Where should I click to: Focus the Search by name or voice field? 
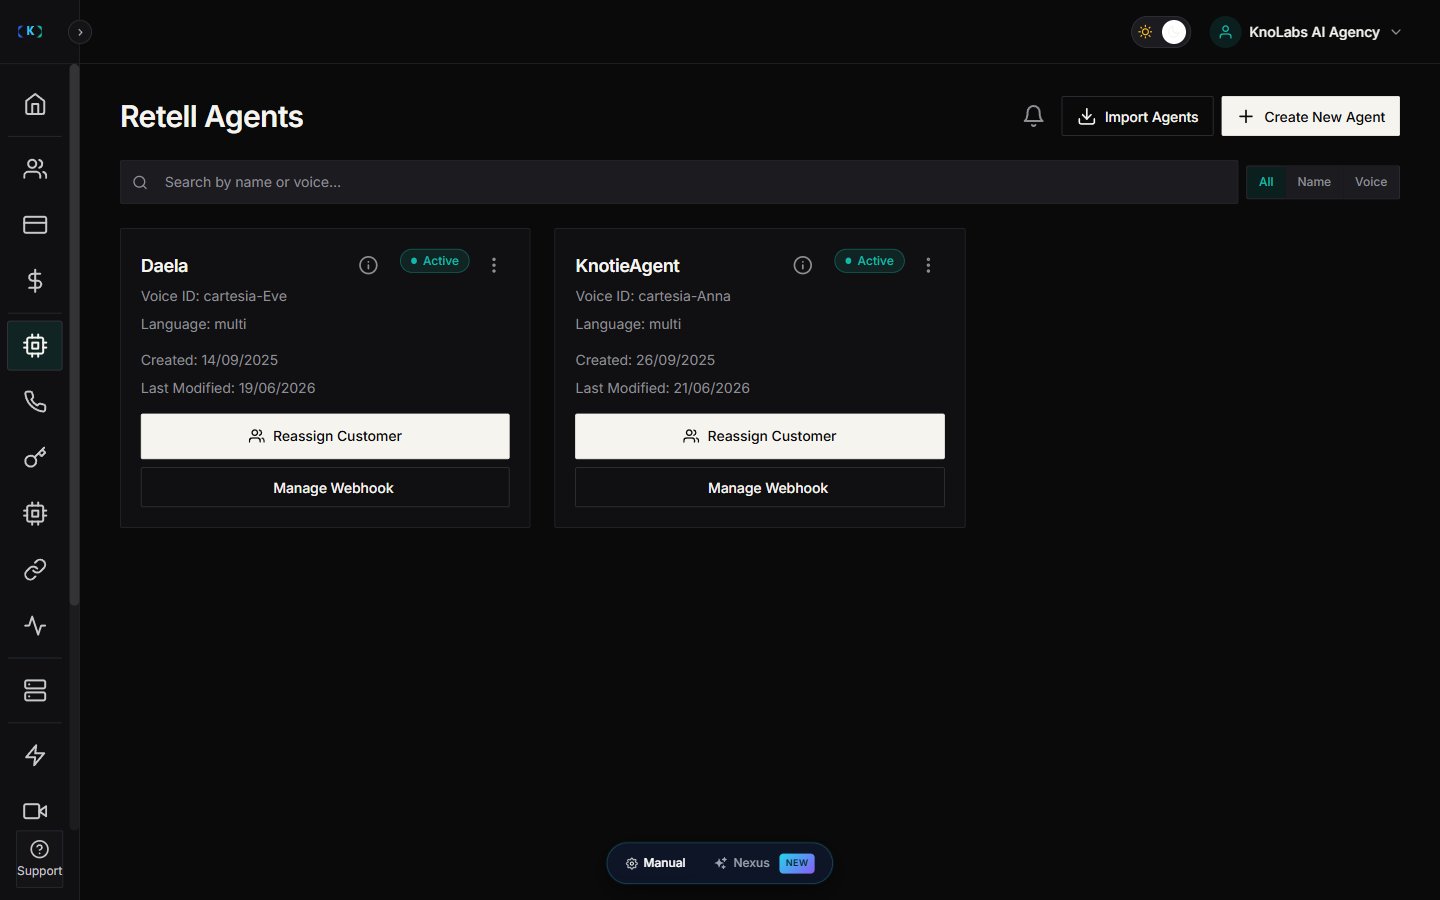click(679, 182)
